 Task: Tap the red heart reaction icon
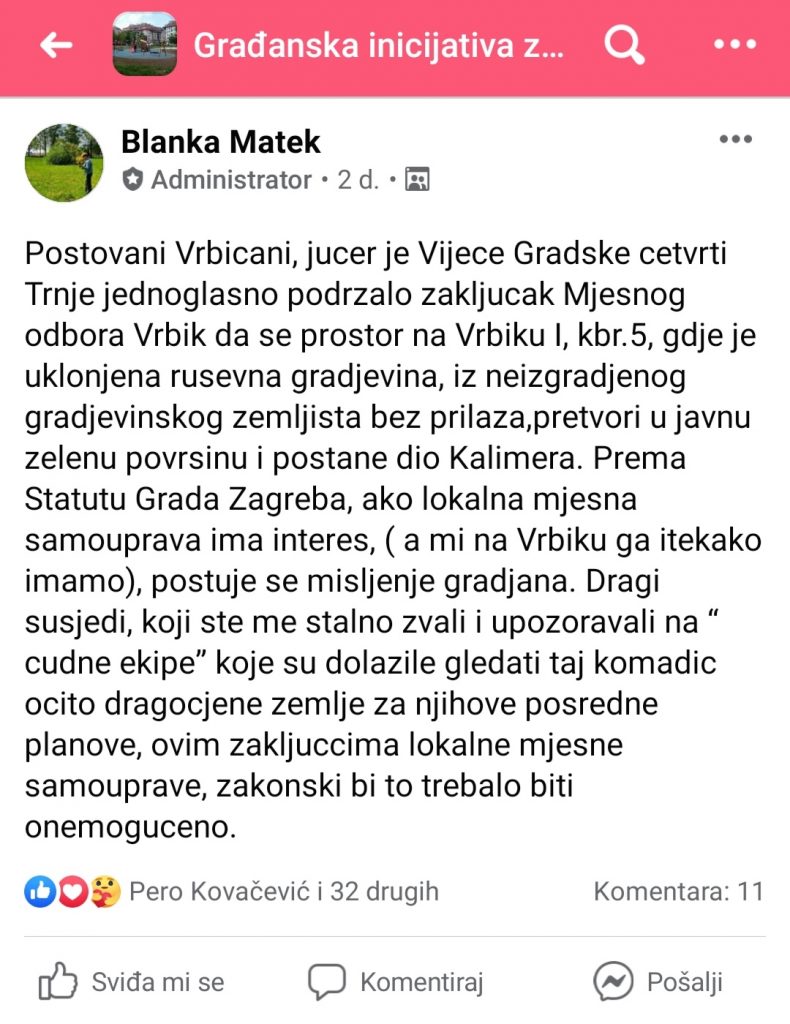pyautogui.click(x=72, y=891)
